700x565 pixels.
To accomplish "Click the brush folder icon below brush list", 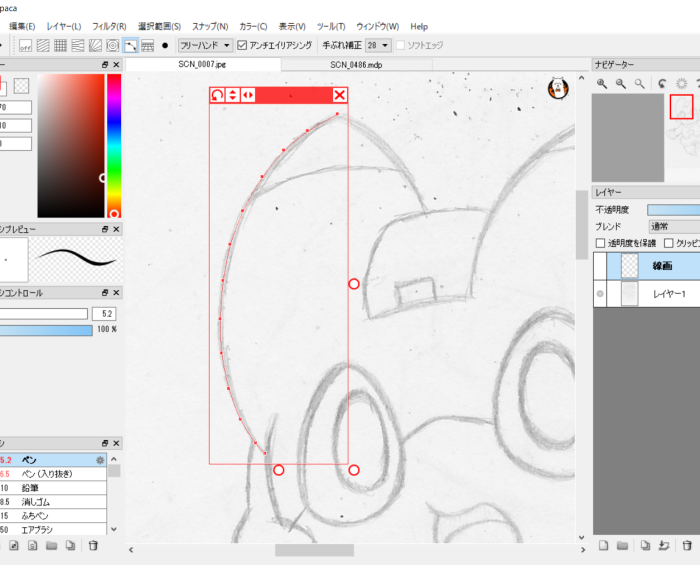I will 51,545.
